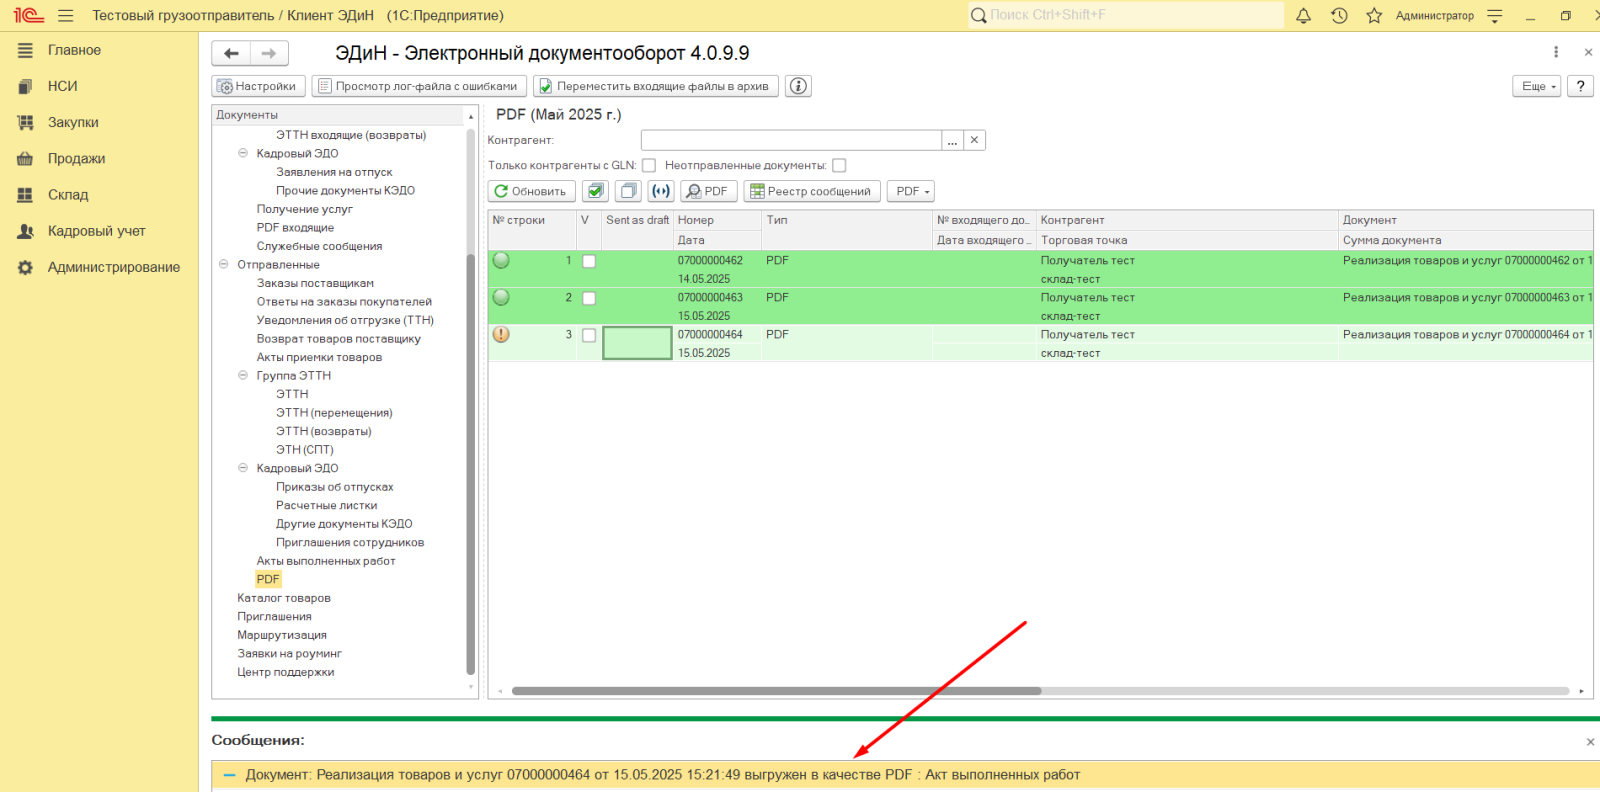Click Просмотр лог-файла с ошибками button
Viewport: 1600px width, 792px height.
419,86
